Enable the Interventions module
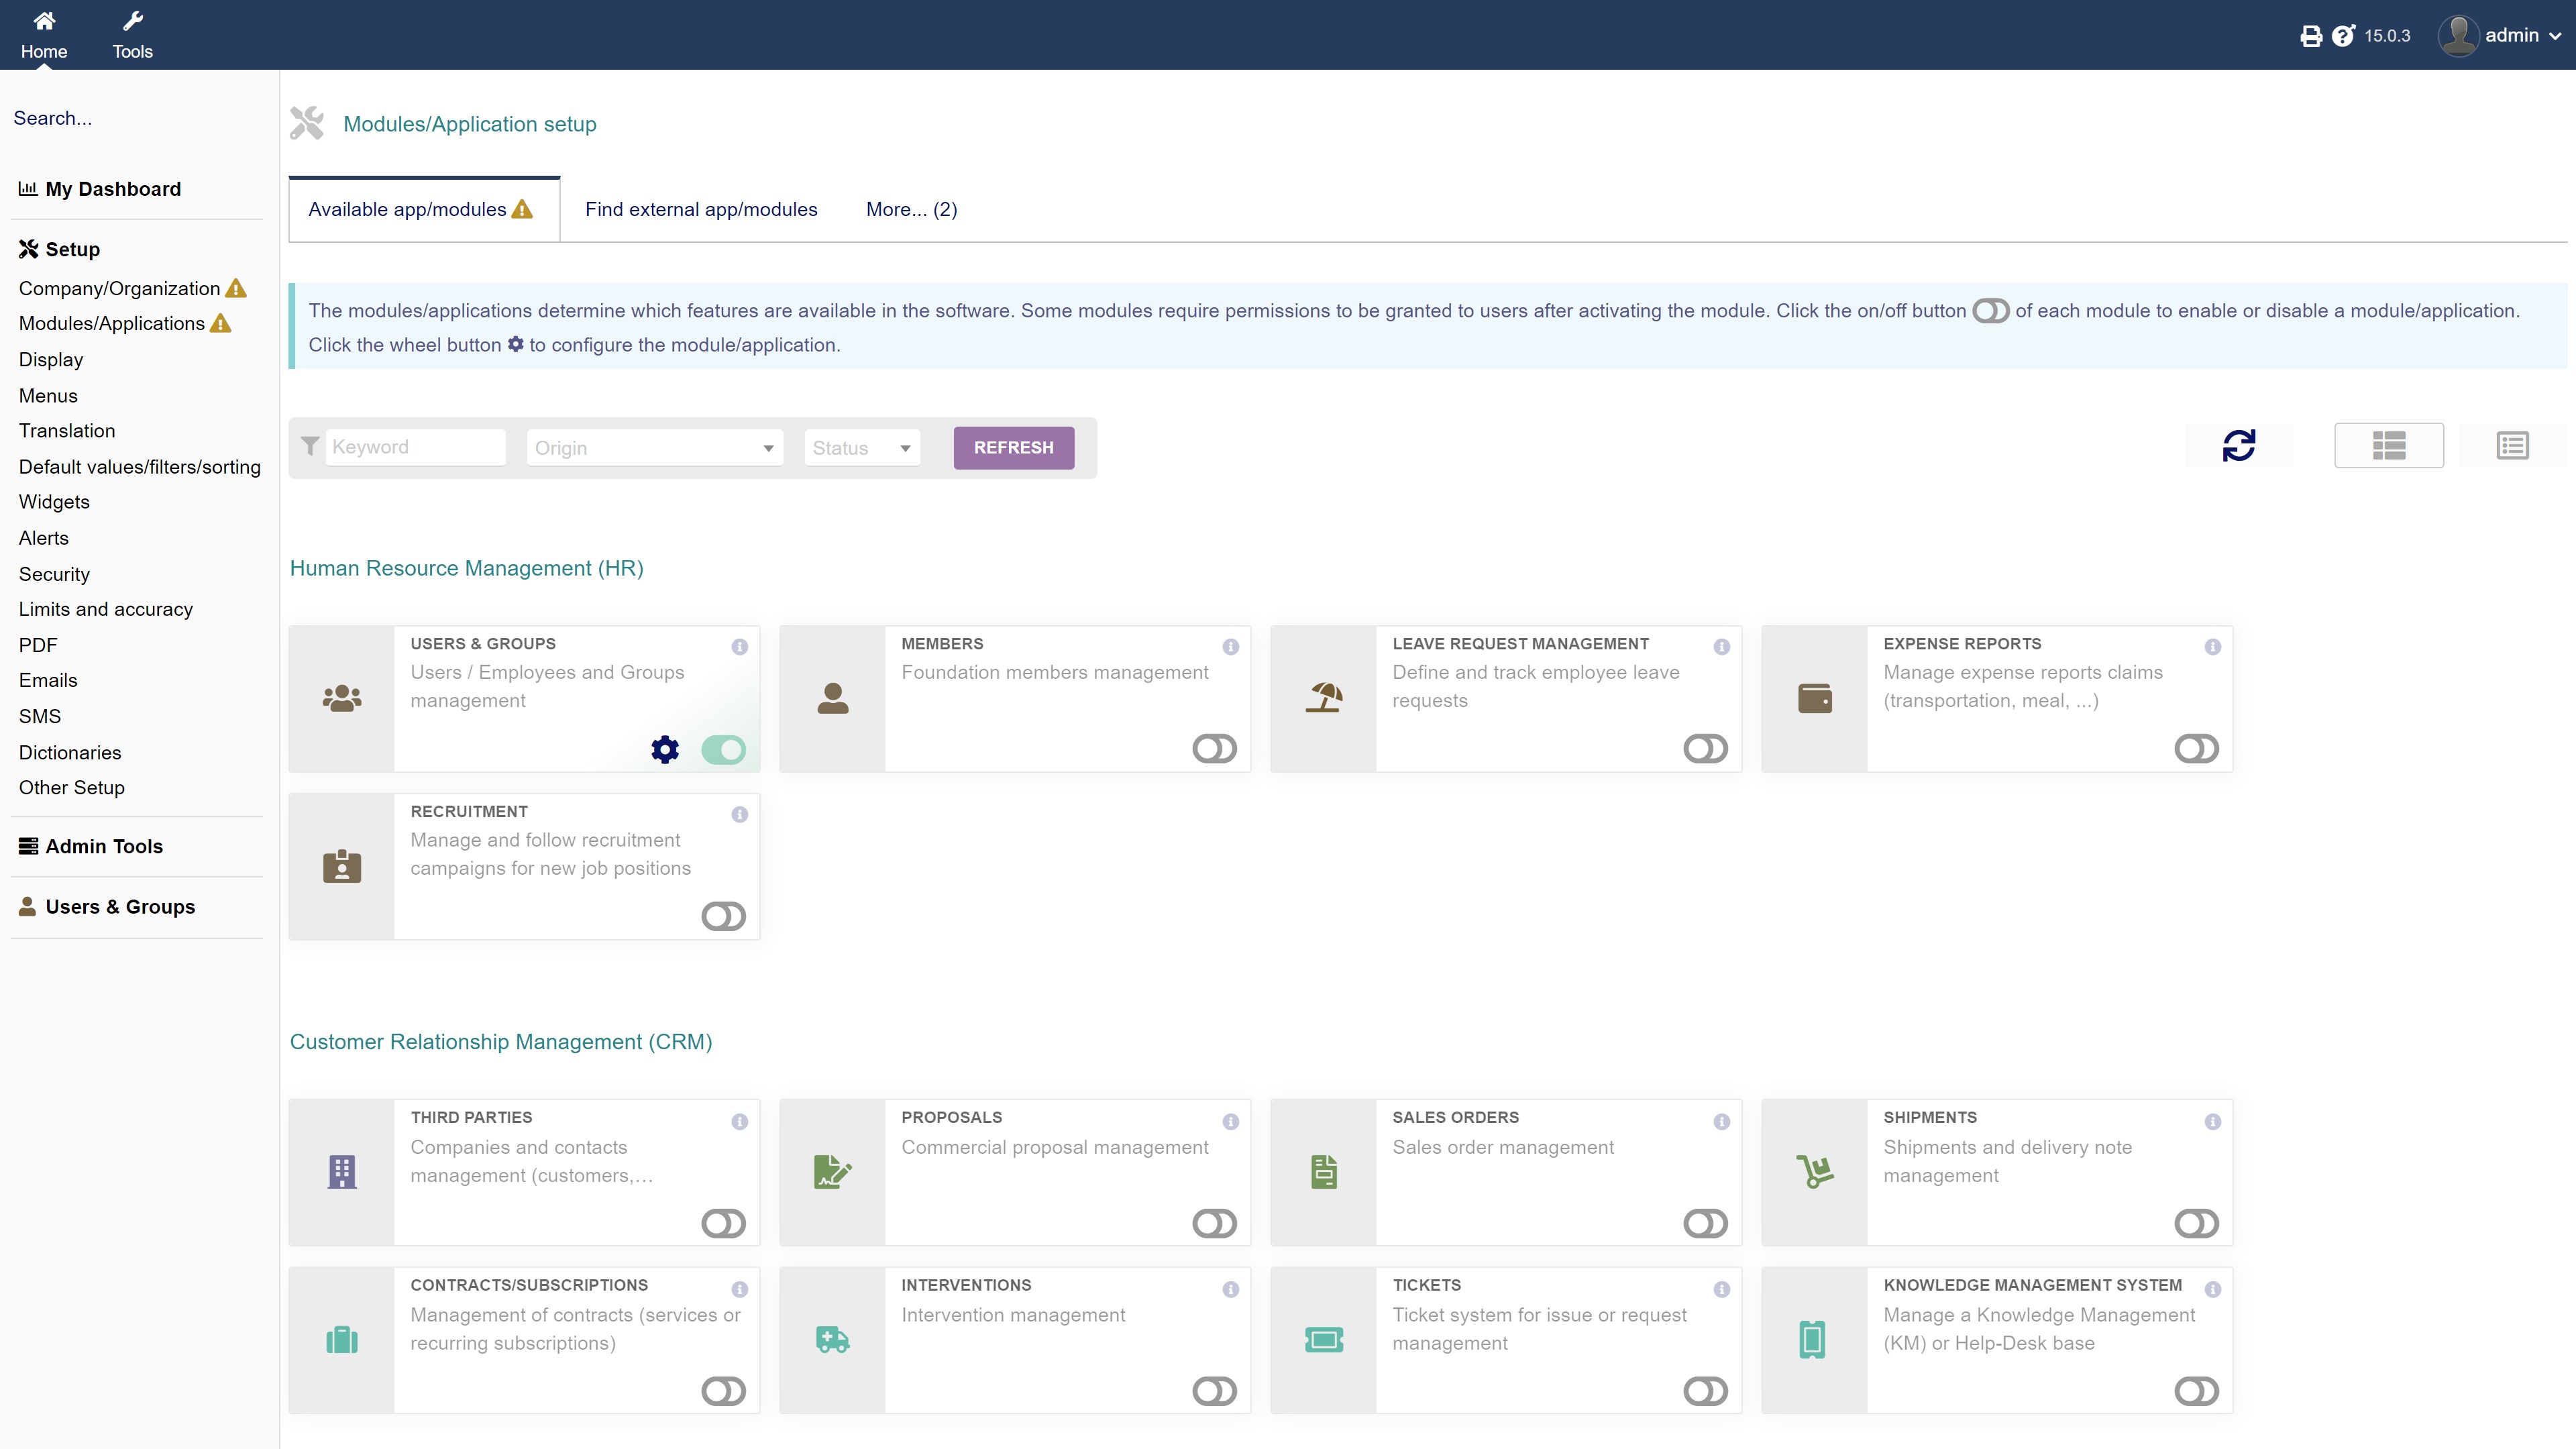Screen dimensions: 2576x1449 1215,1392
